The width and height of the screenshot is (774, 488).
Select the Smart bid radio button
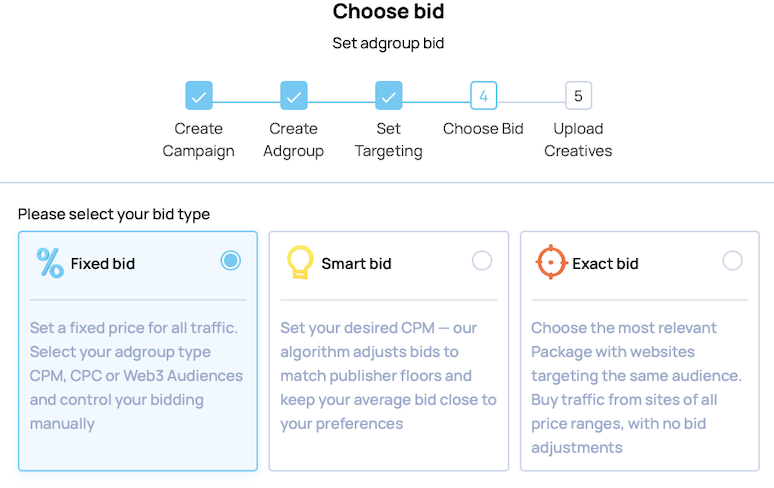click(482, 261)
